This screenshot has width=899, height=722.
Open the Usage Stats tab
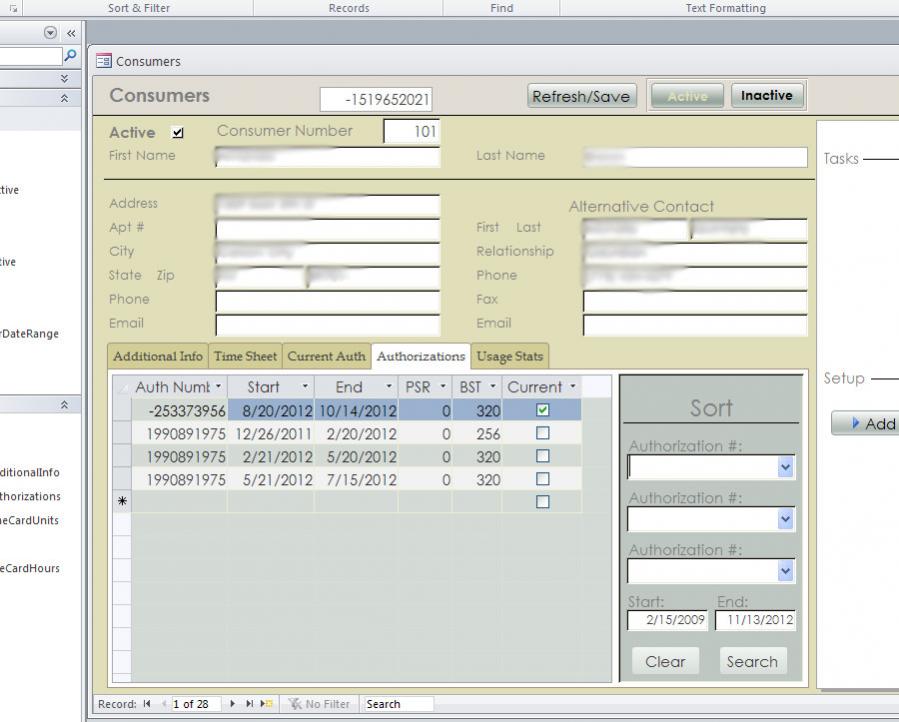click(x=509, y=356)
